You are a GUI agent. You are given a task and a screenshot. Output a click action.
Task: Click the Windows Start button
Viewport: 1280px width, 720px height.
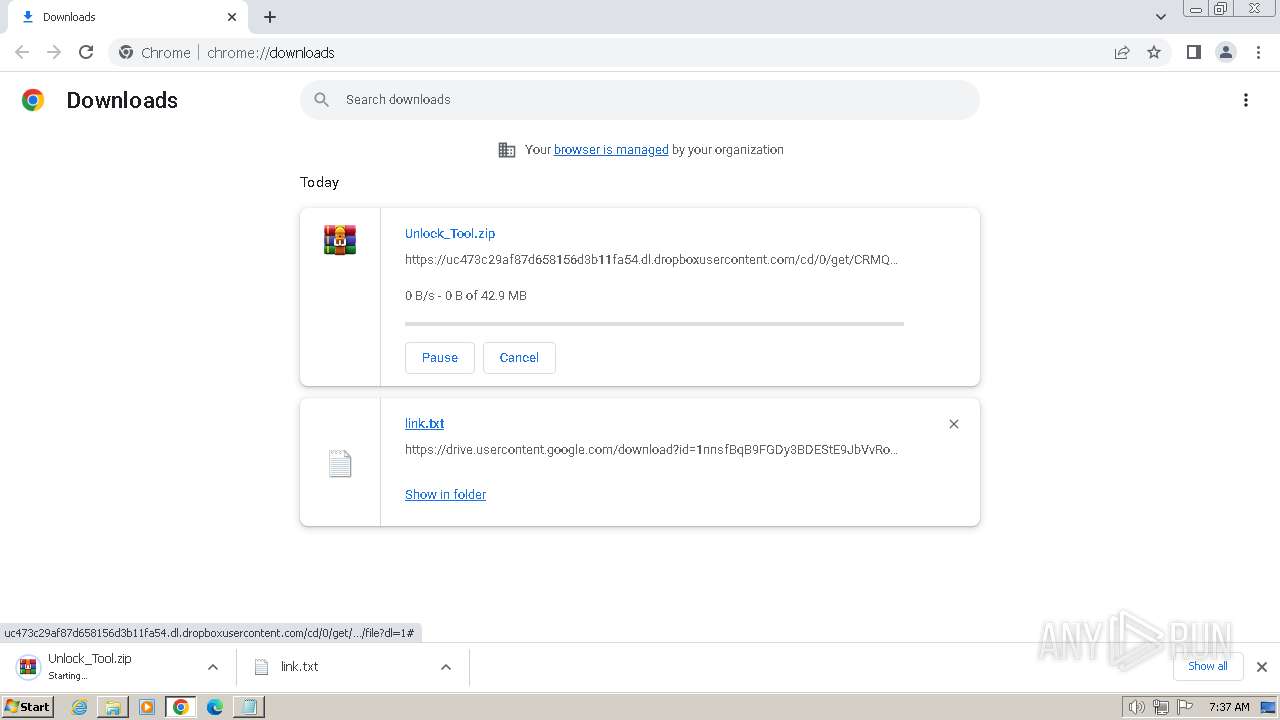27,706
